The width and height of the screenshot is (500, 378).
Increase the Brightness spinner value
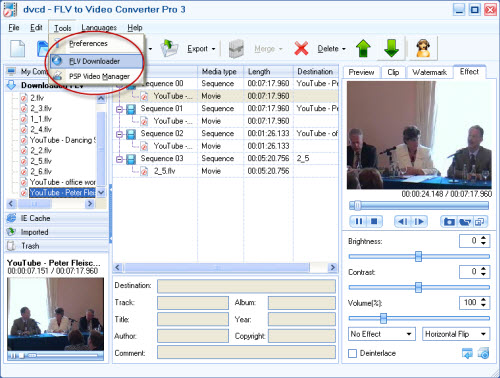[484, 238]
